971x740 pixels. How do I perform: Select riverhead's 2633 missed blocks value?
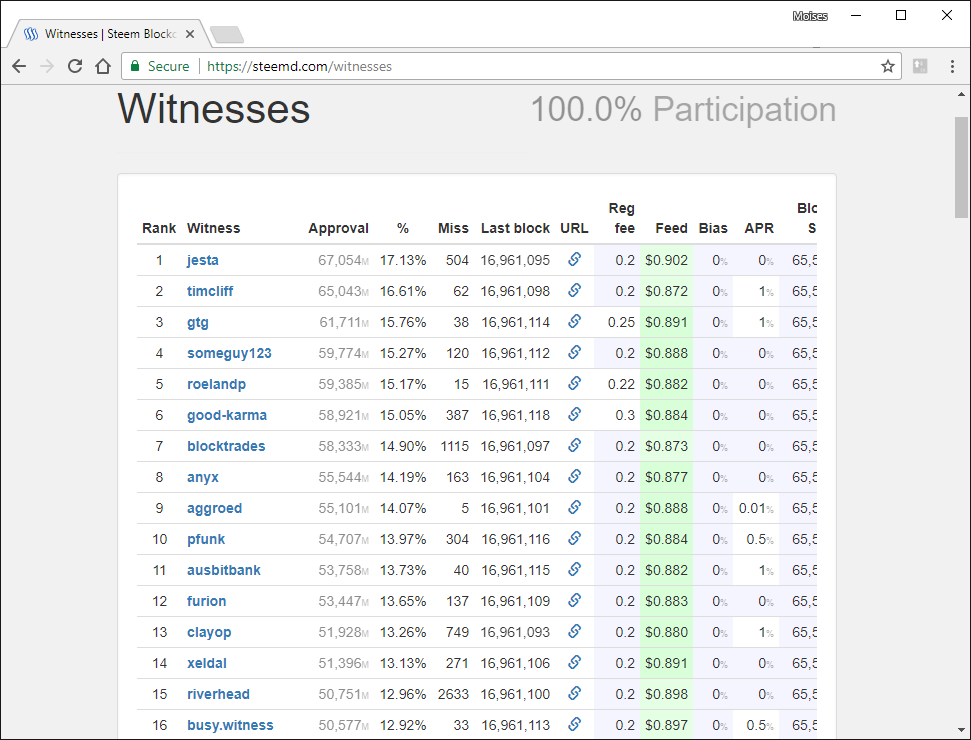tap(453, 694)
